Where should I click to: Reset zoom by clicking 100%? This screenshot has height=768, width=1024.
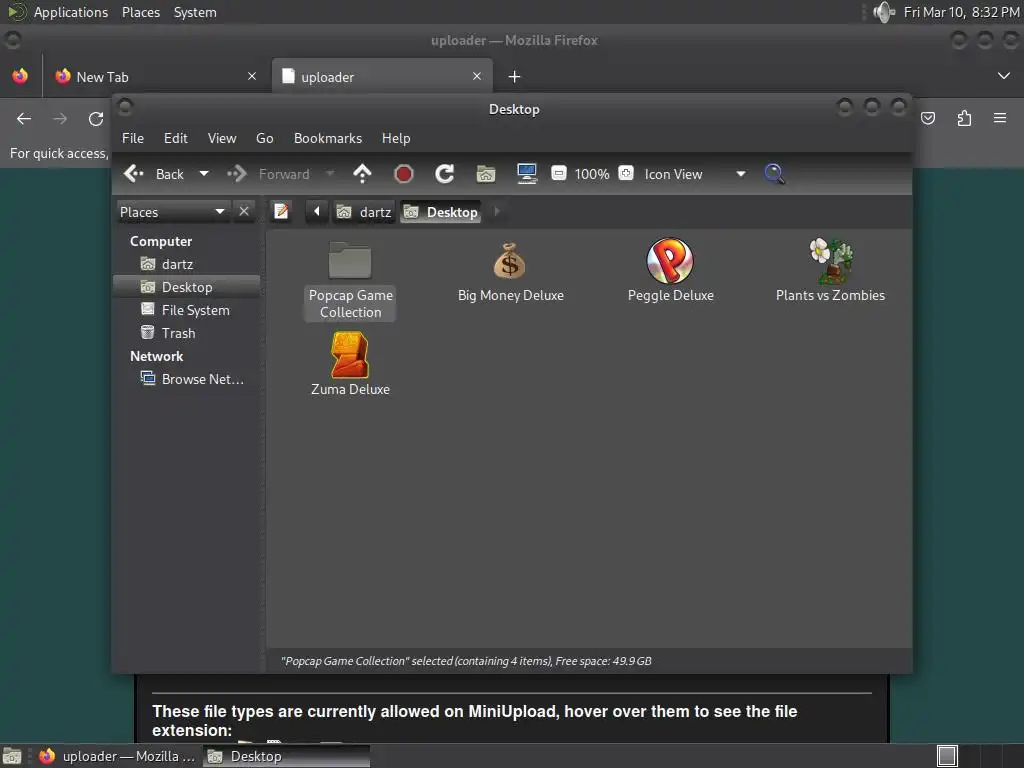pos(592,174)
